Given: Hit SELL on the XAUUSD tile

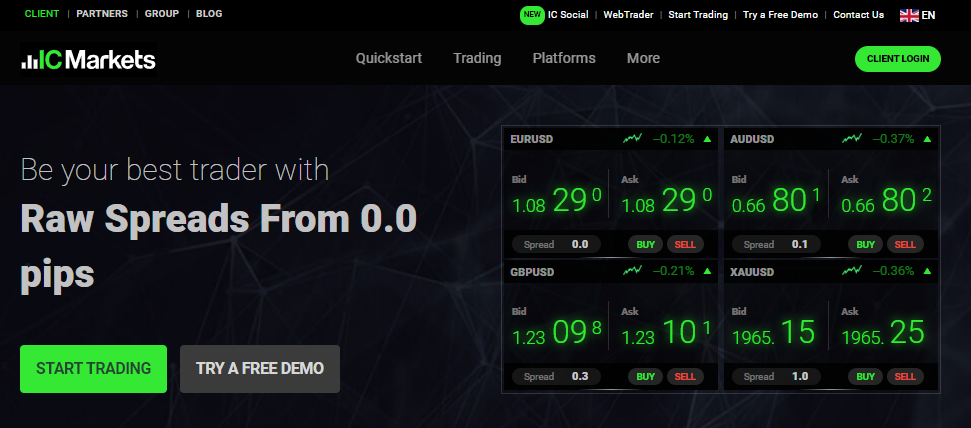Looking at the screenshot, I should click(904, 376).
